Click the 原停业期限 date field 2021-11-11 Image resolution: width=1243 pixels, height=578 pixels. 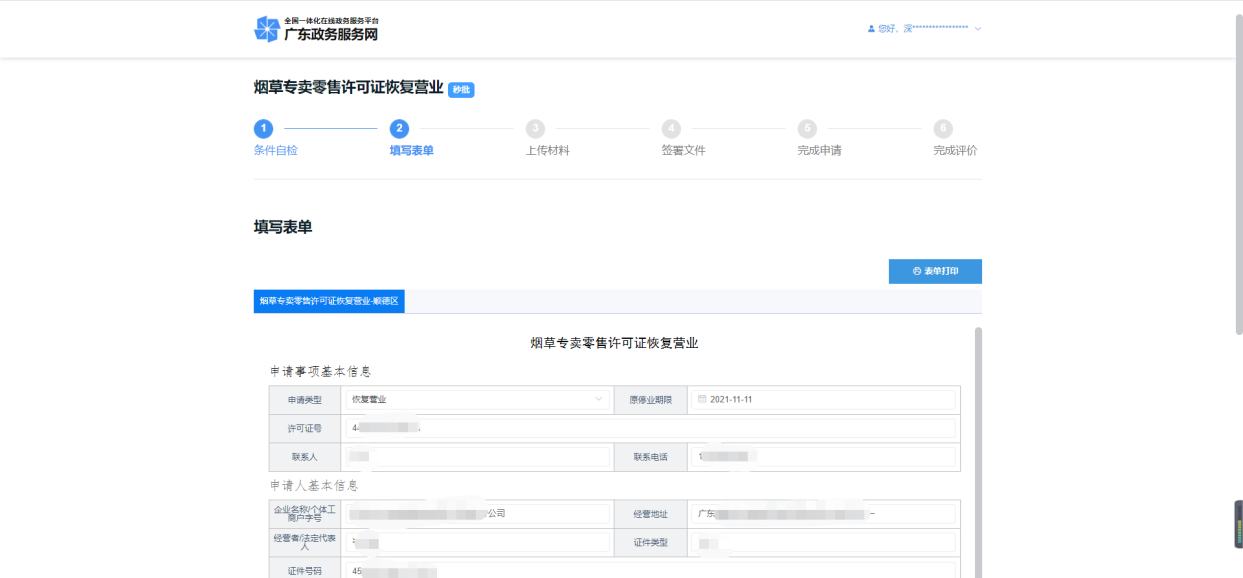(824, 399)
